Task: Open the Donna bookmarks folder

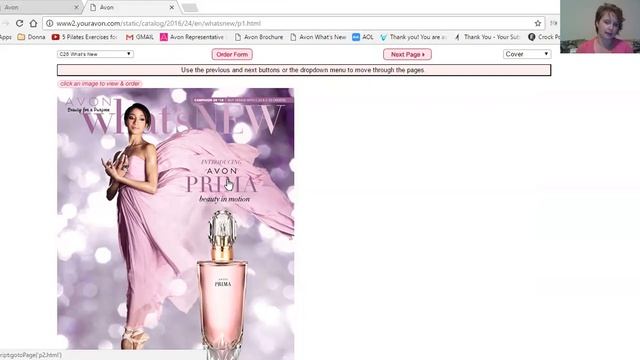Action: coord(31,37)
